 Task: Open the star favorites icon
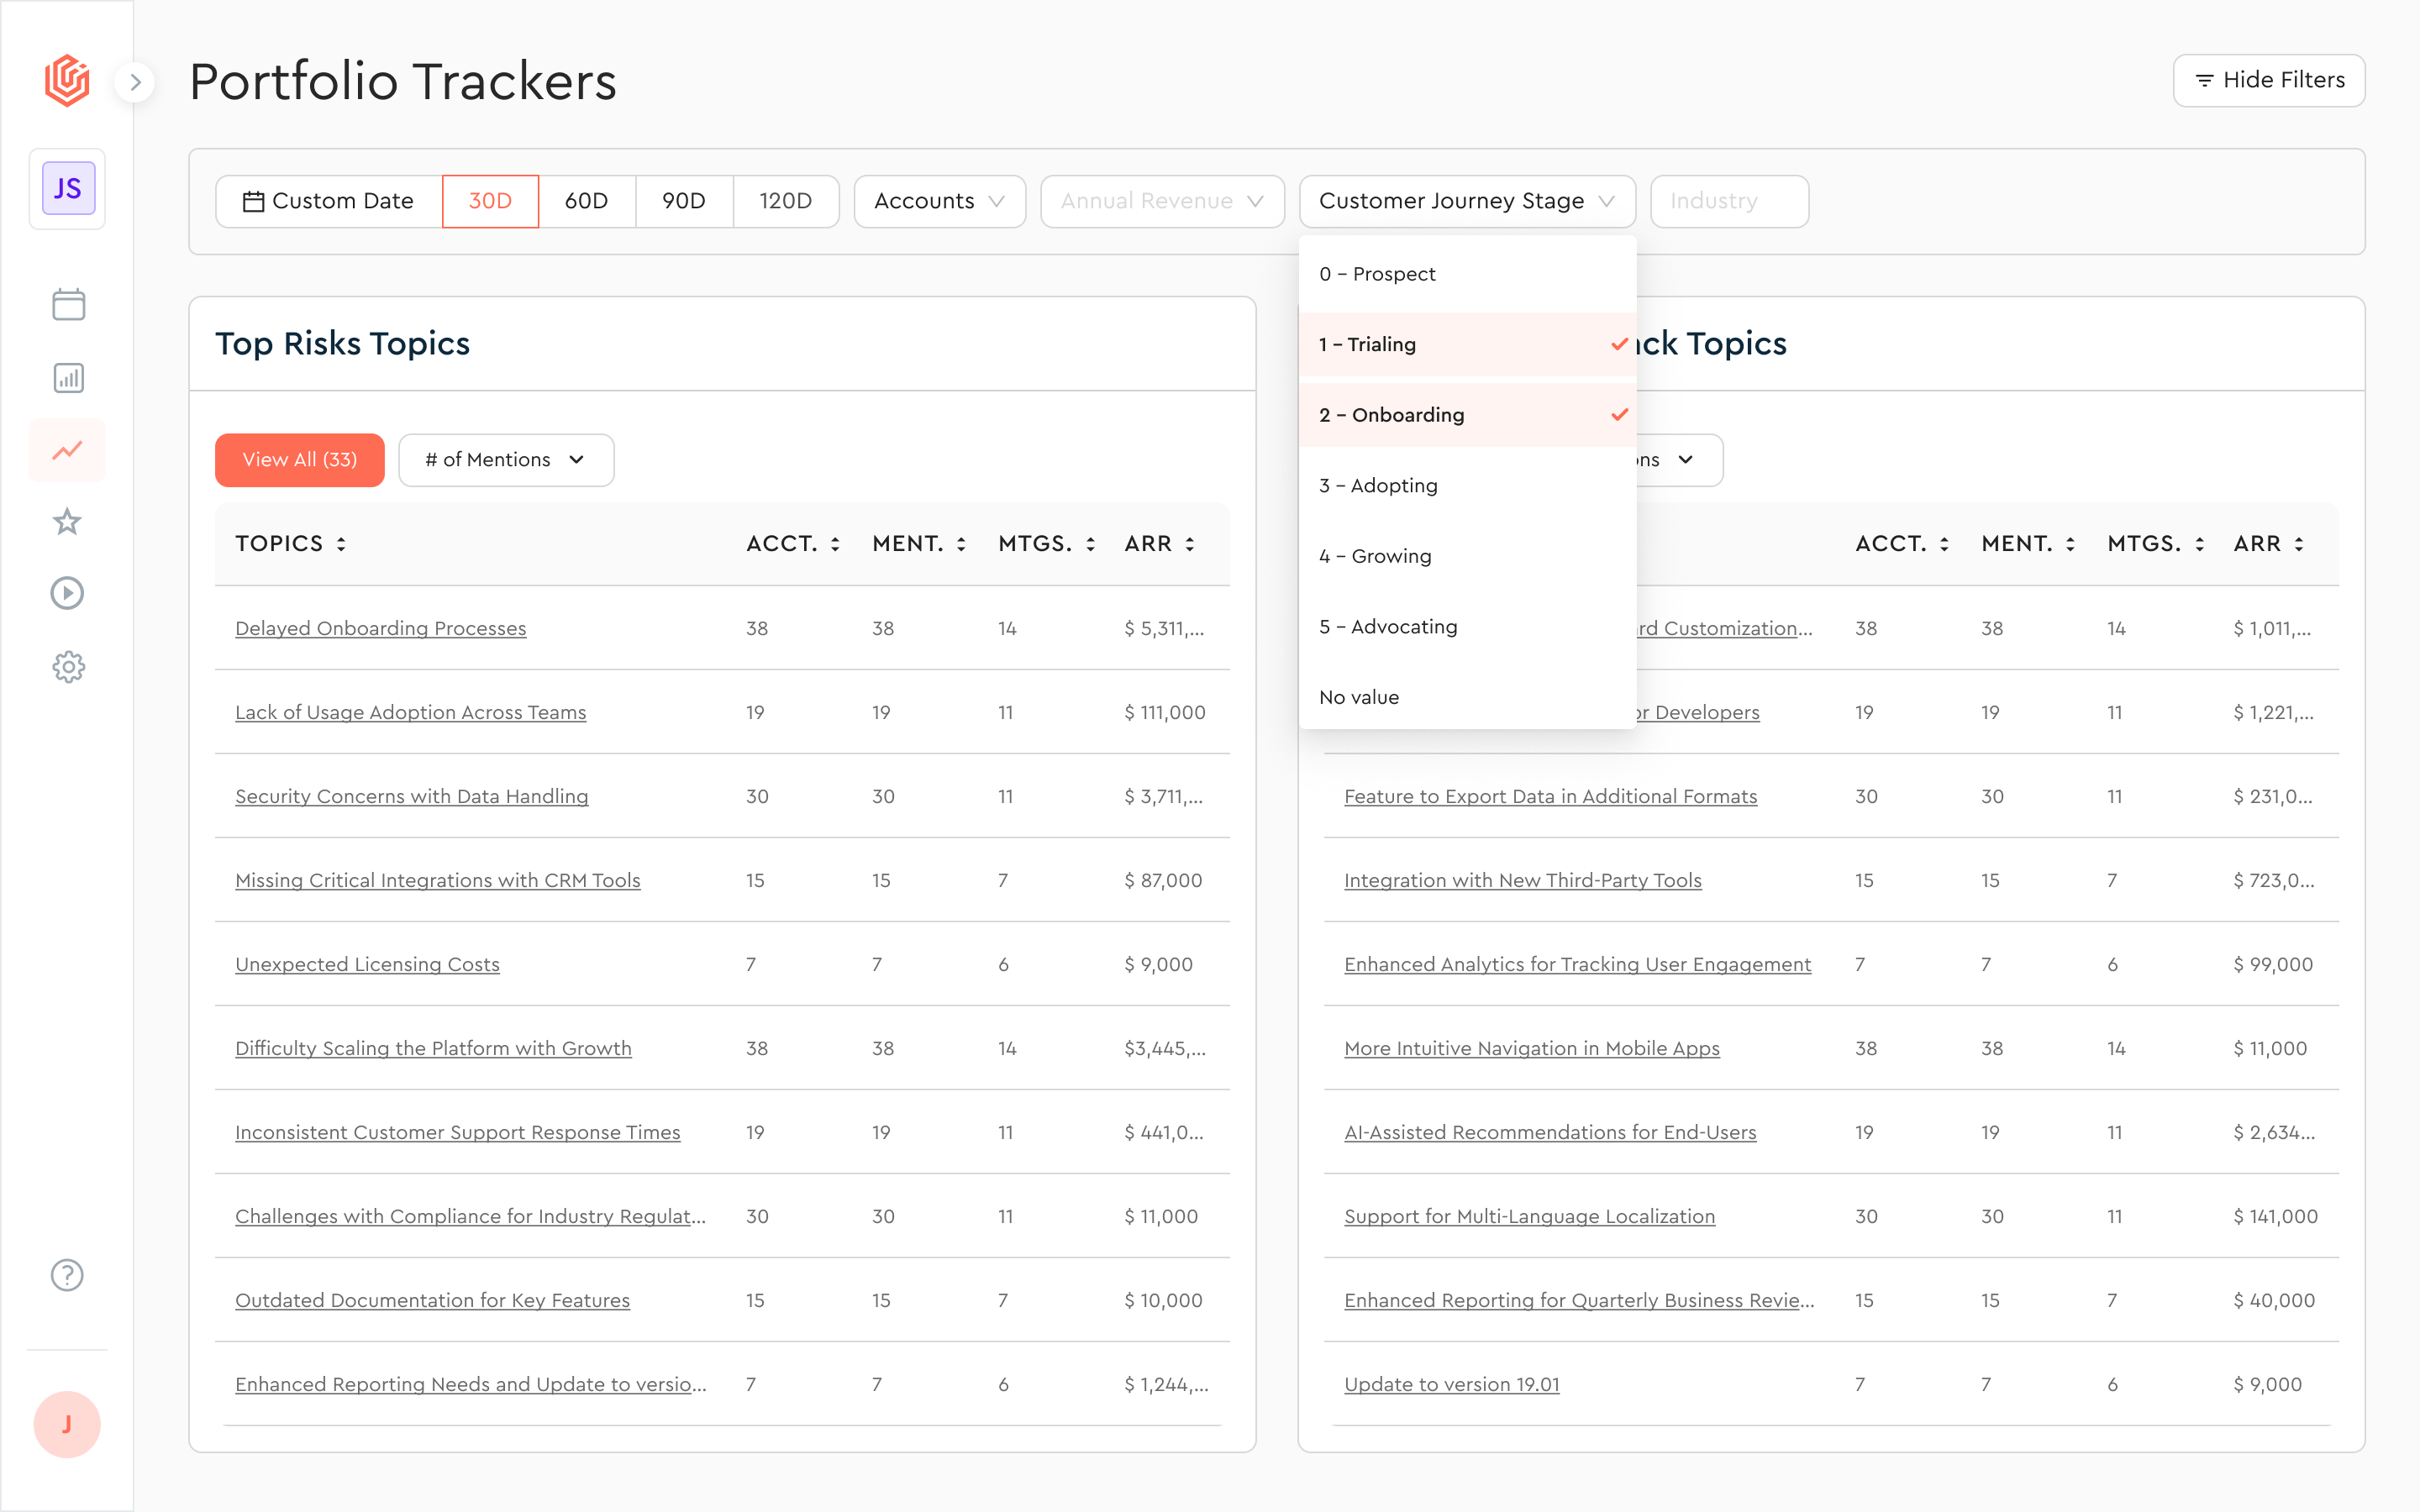pyautogui.click(x=68, y=521)
